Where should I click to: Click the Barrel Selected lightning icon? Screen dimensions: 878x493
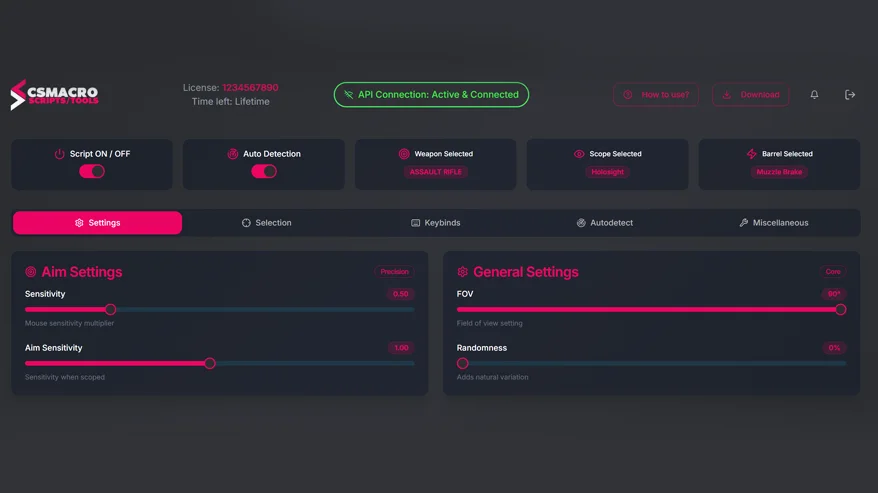[x=751, y=154]
